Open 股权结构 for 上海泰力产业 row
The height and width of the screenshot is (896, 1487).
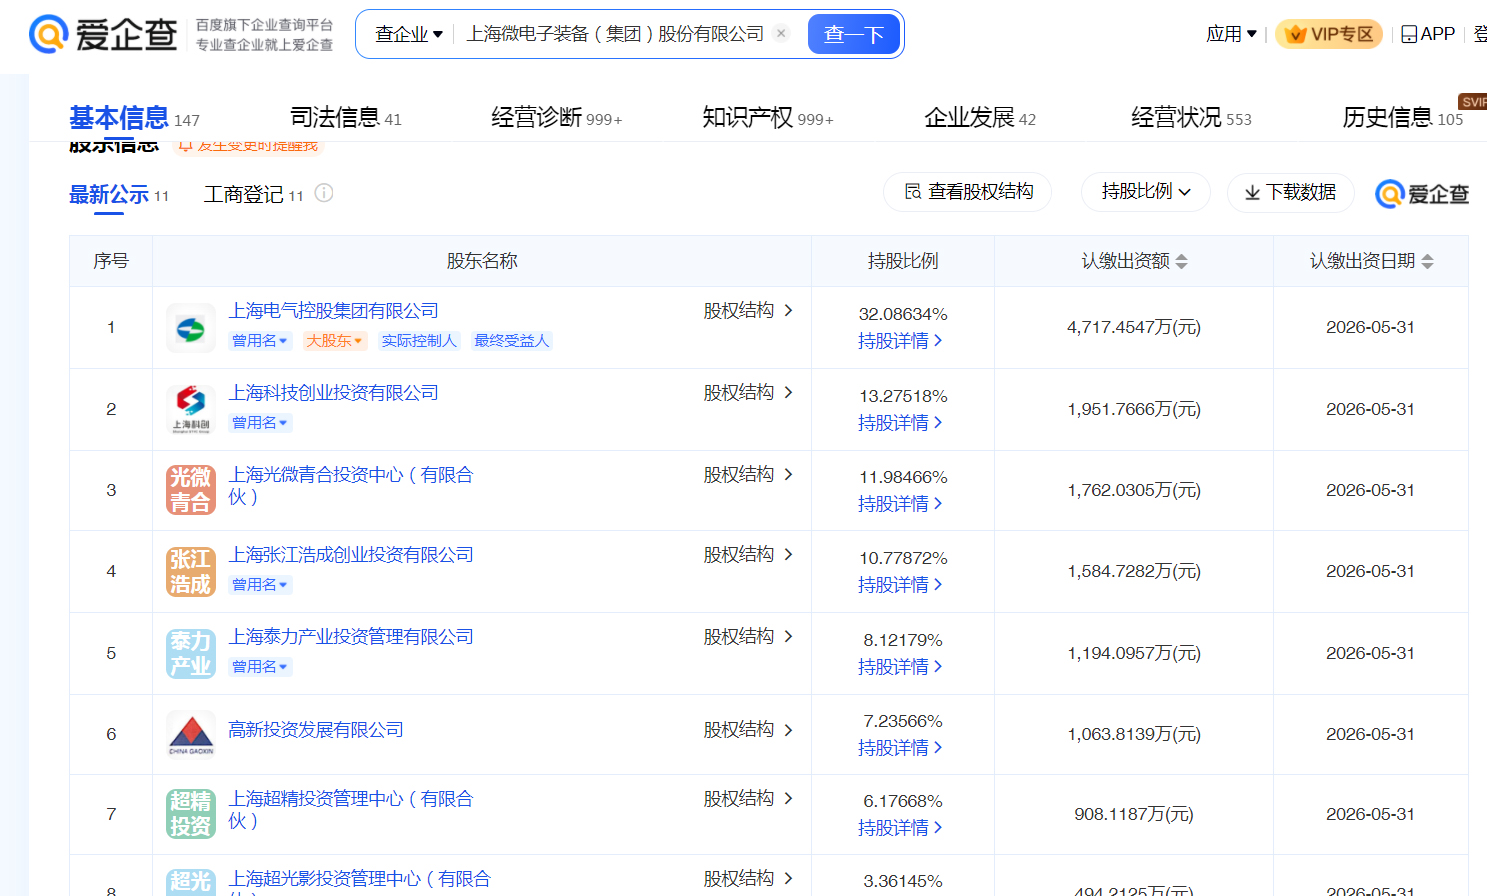[748, 637]
